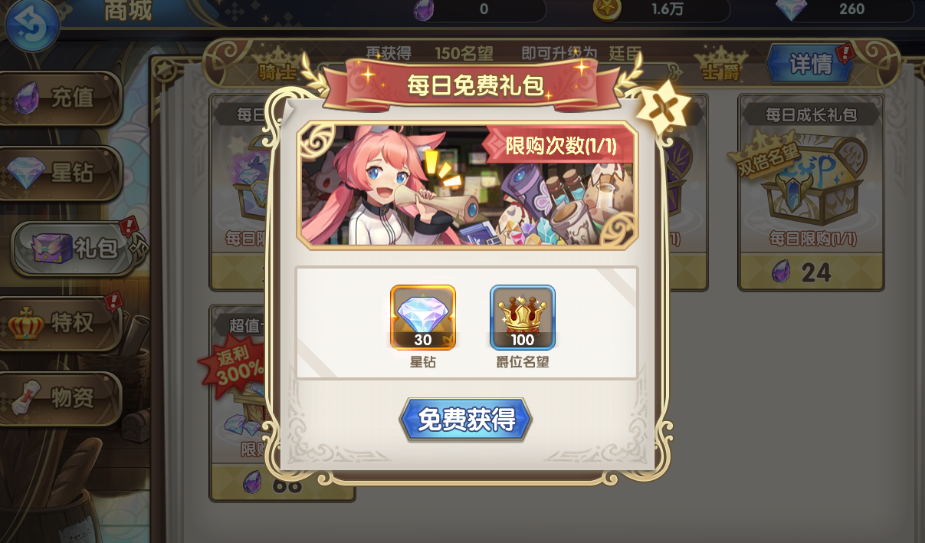Image resolution: width=925 pixels, height=543 pixels.
Task: Open the 详情 details button
Action: (x=811, y=63)
